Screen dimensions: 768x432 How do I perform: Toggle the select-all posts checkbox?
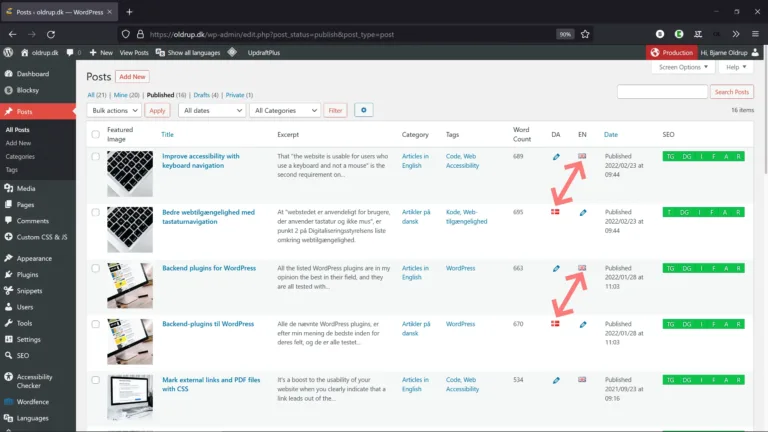[96, 134]
